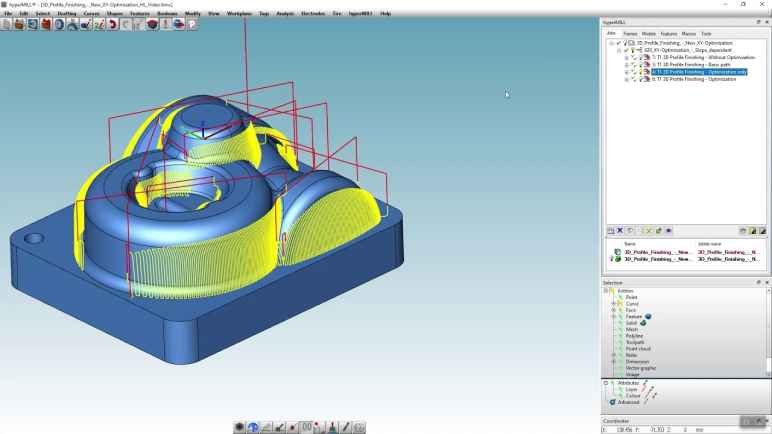Viewport: 772px width, 434px height.
Task: Toggle the light bulb visibility of 'Optimization only' job
Action: pos(639,72)
